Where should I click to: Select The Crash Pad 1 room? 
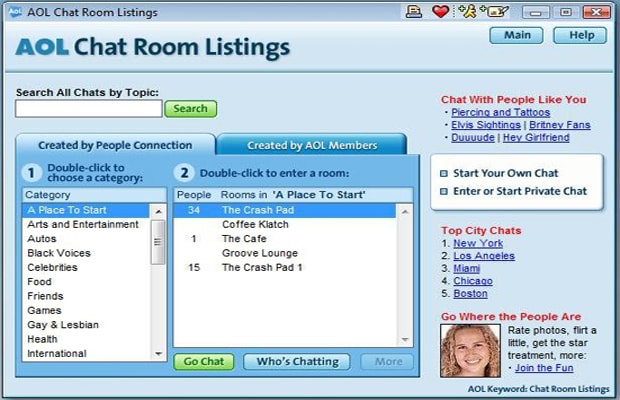tap(285, 268)
